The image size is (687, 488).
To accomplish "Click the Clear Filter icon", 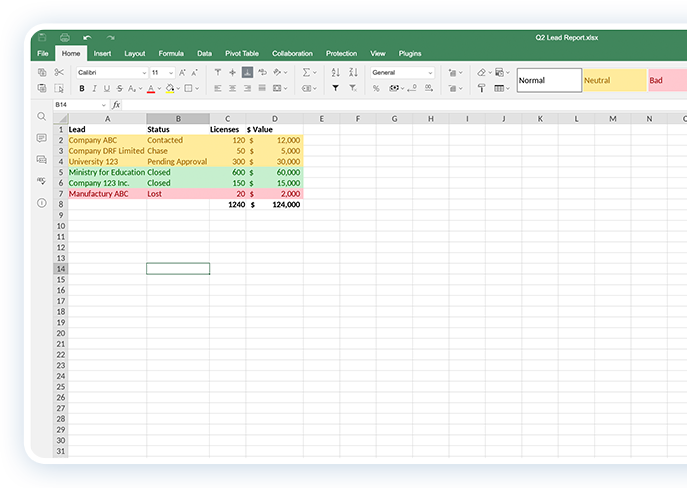I will [353, 88].
